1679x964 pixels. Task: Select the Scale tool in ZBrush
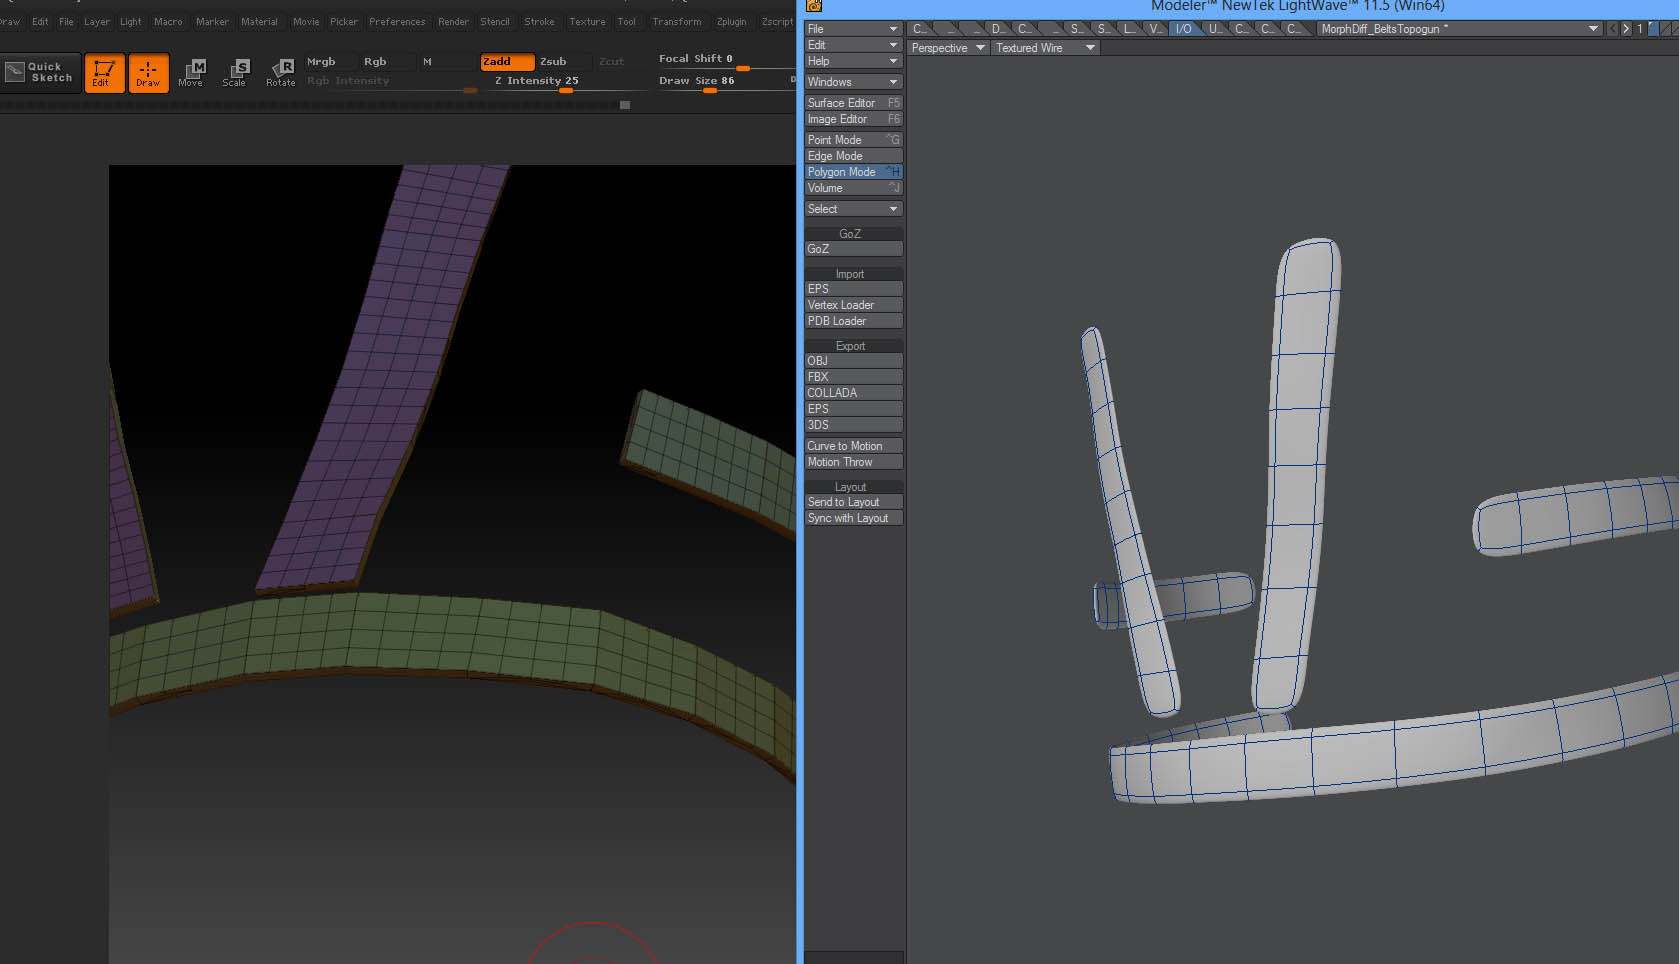[235, 72]
